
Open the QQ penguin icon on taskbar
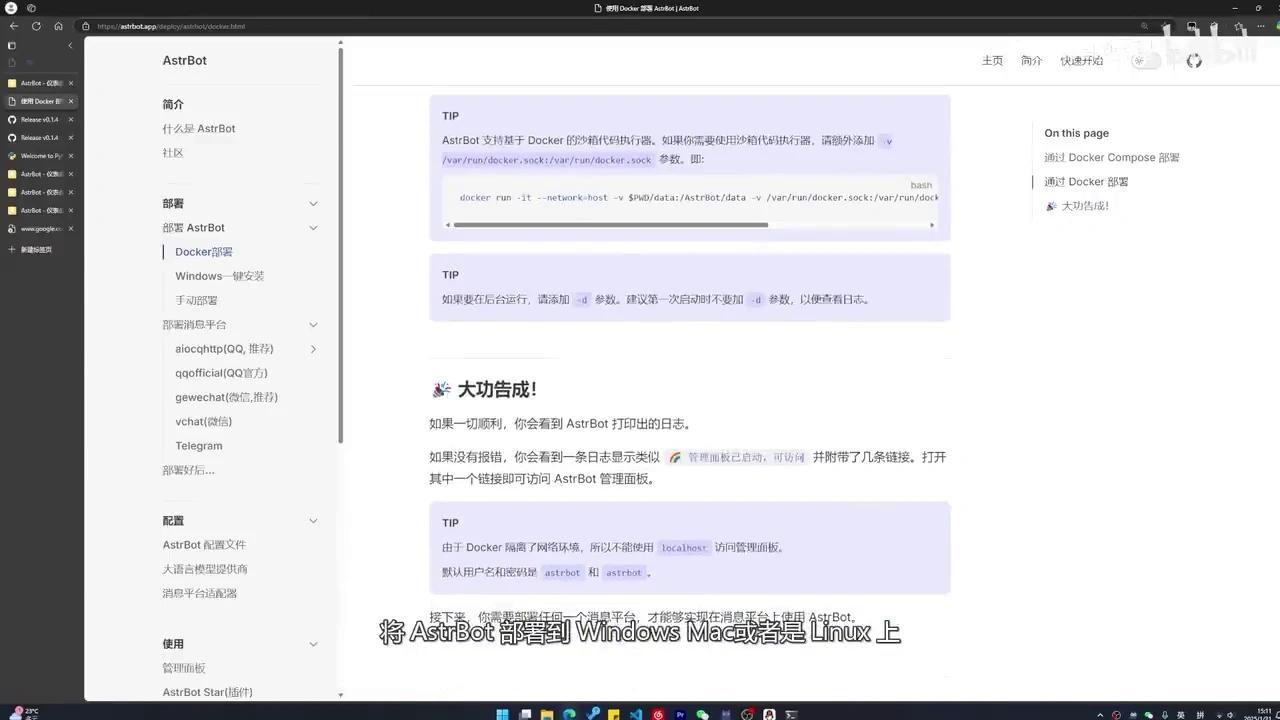[x=769, y=714]
